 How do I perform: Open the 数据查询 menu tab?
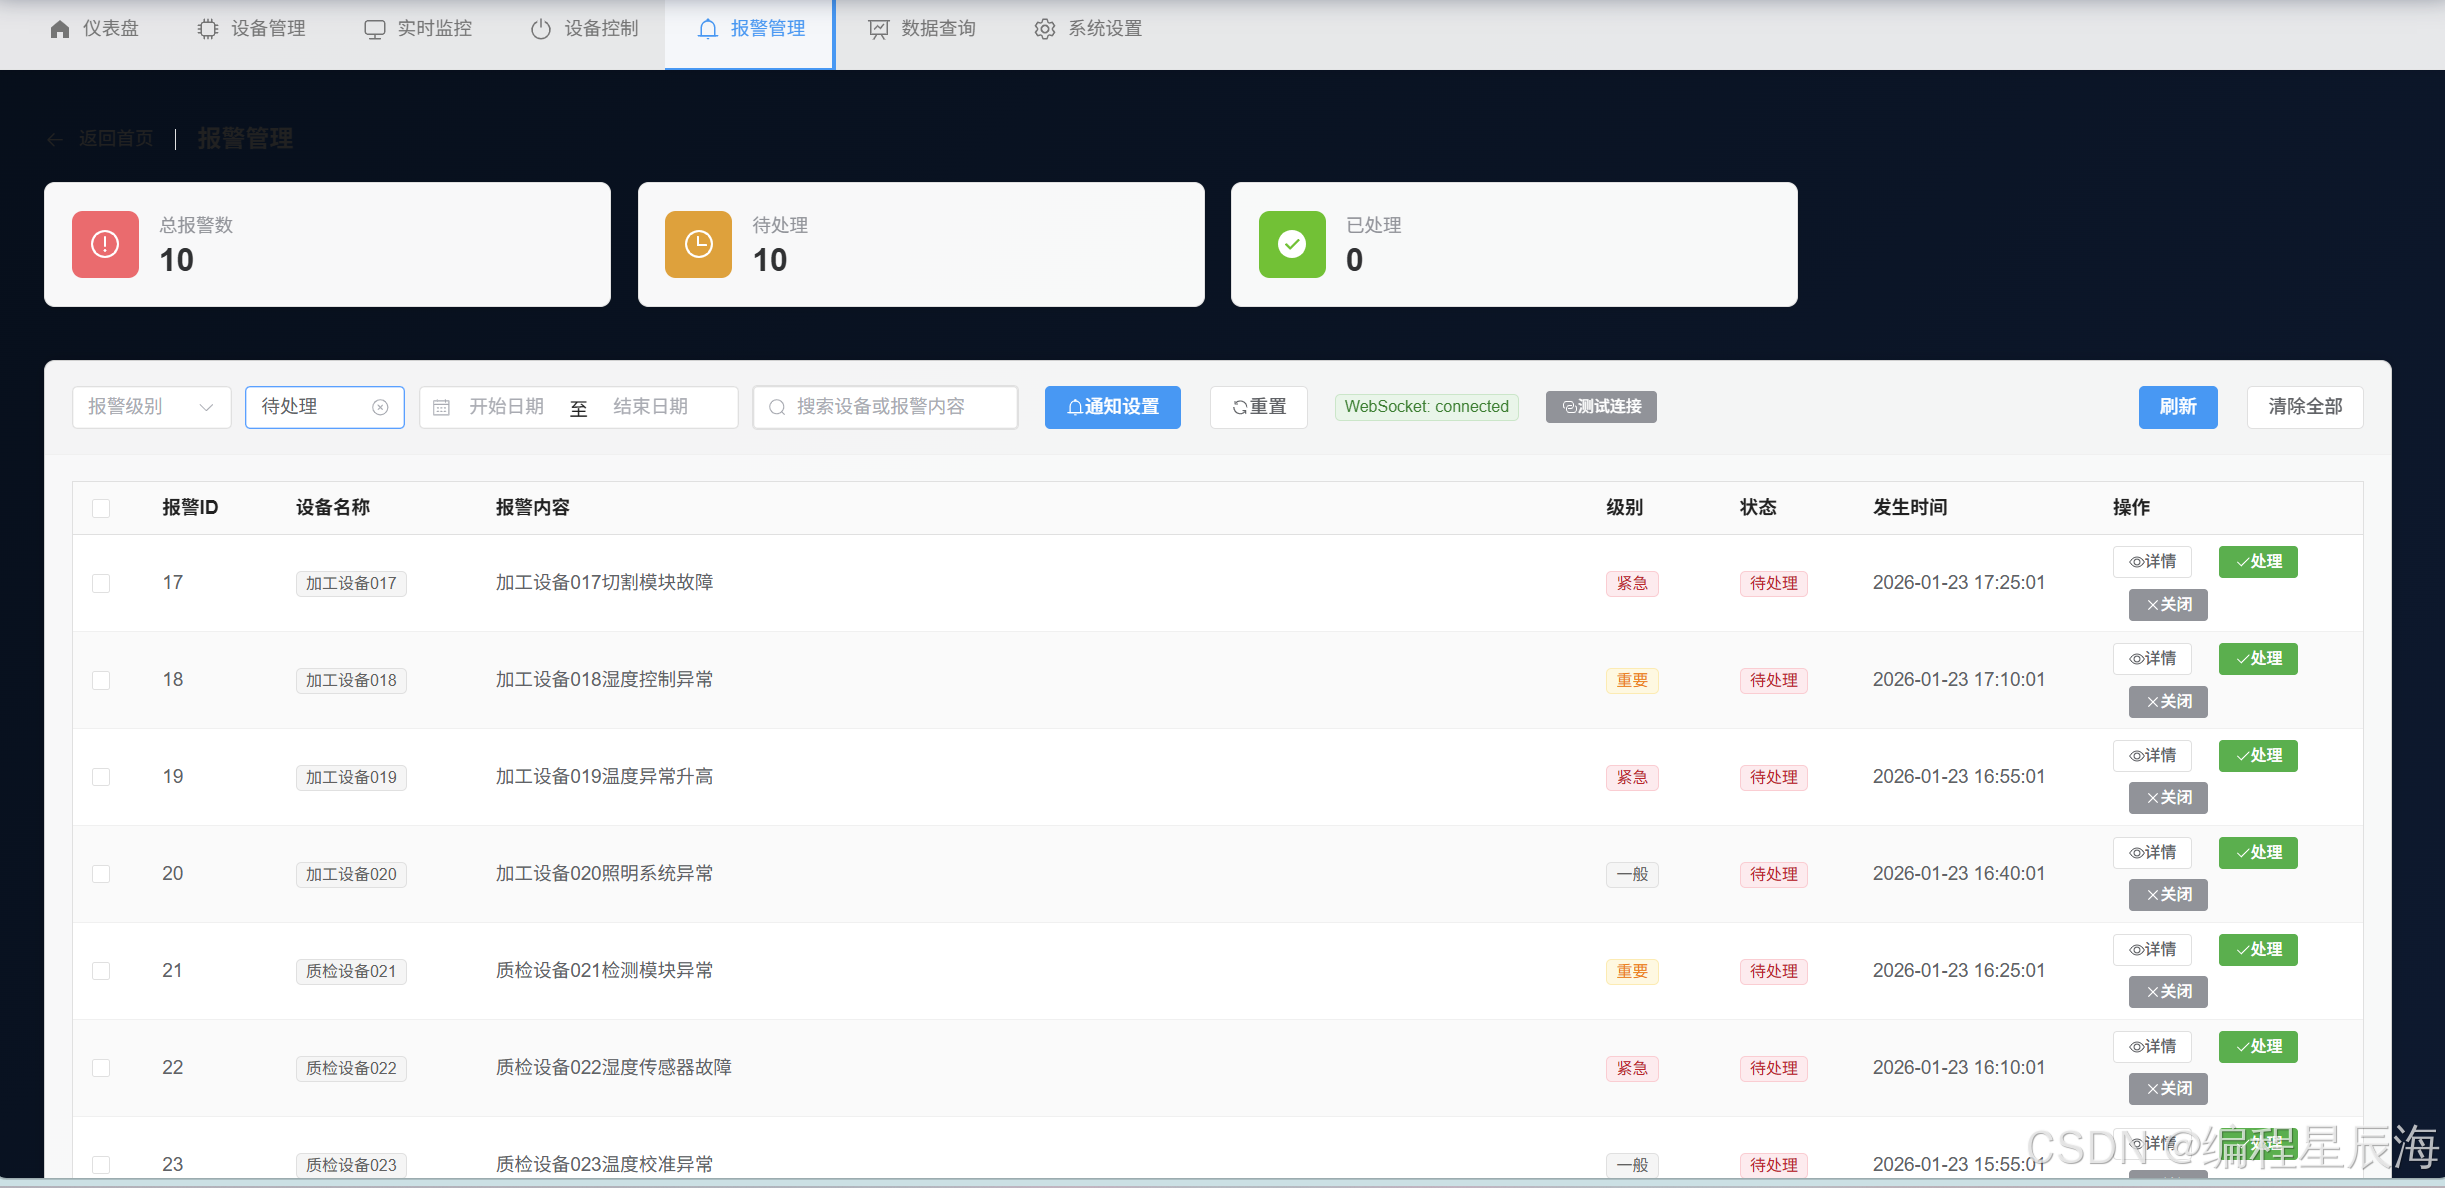pyautogui.click(x=921, y=29)
